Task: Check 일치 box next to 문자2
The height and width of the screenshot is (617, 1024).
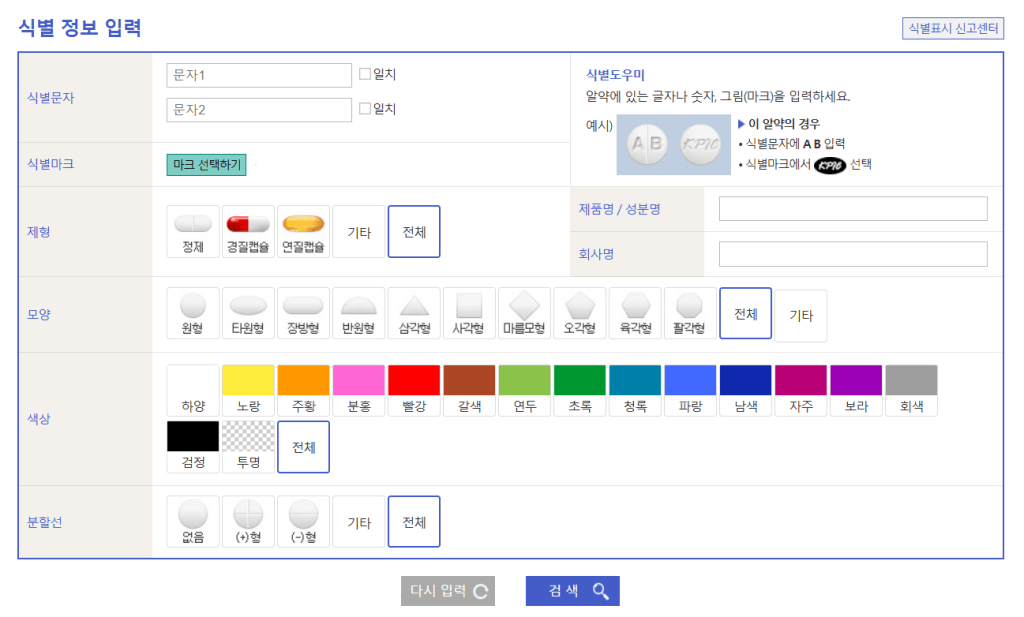Action: tap(365, 109)
